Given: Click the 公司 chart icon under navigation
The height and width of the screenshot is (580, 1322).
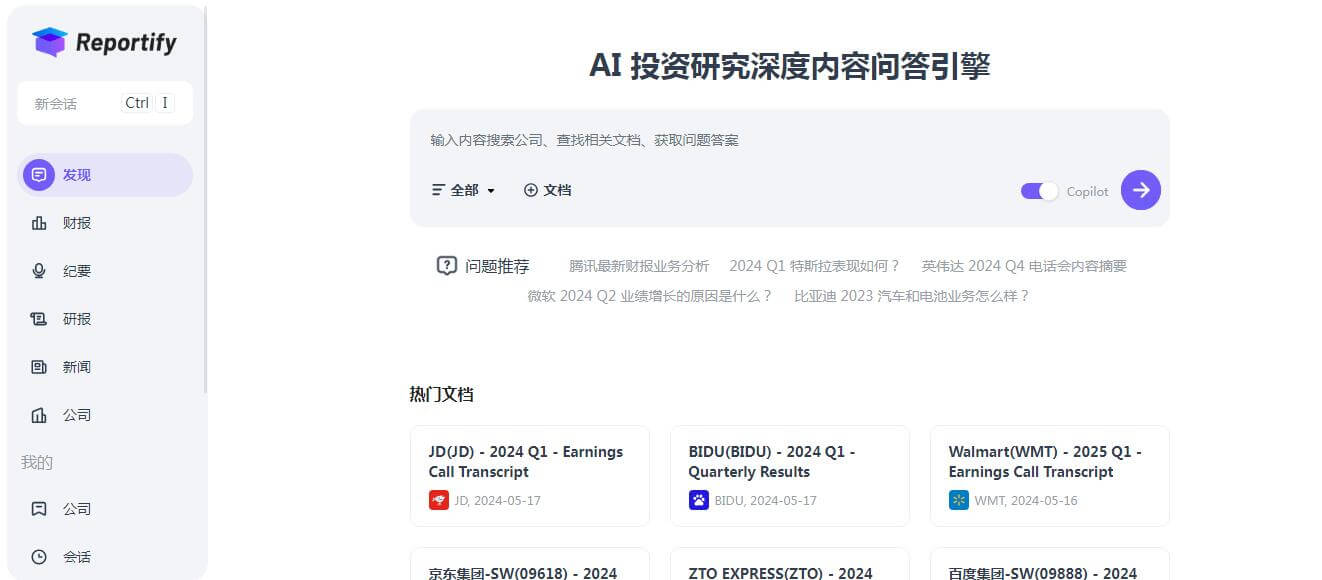Looking at the screenshot, I should click(38, 414).
